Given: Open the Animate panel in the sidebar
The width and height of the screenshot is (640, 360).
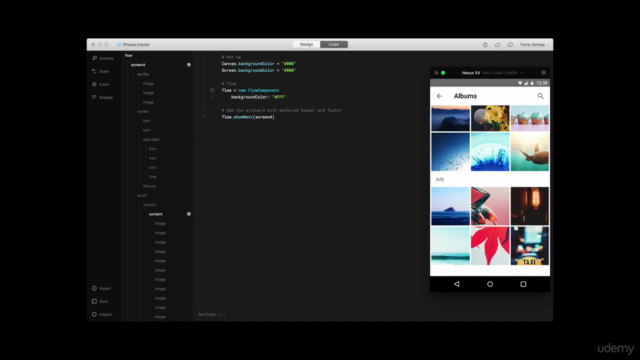Looking at the screenshot, I should pyautogui.click(x=103, y=58).
